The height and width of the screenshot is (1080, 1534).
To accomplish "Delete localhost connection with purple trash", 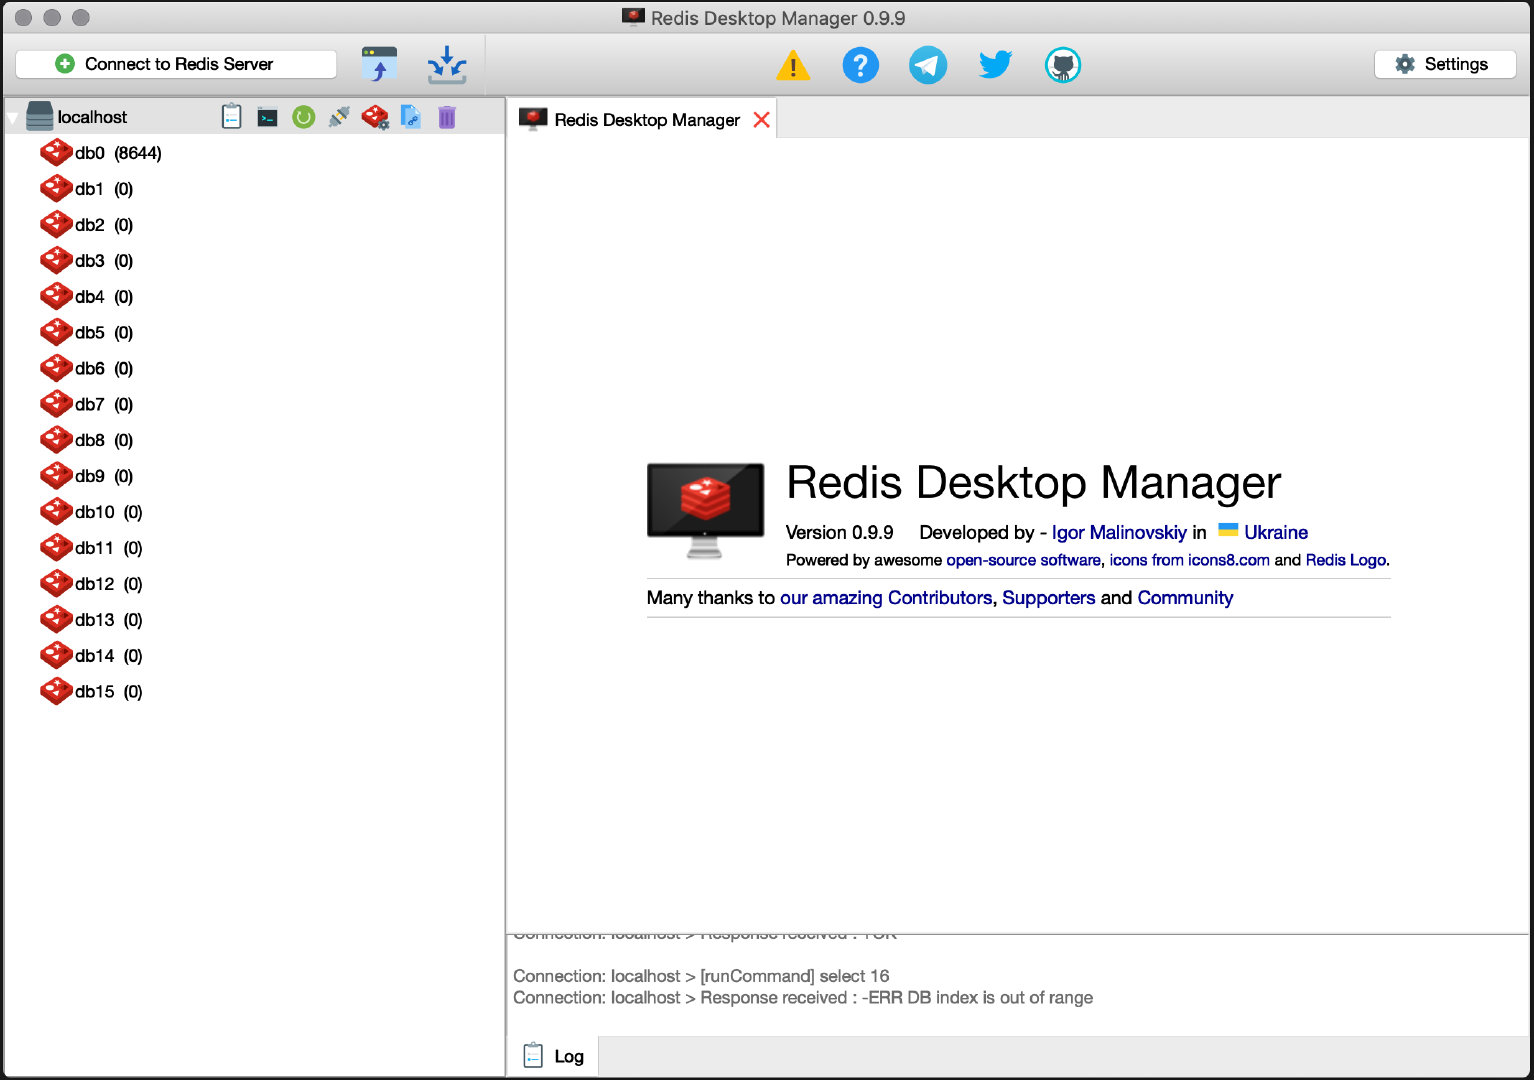I will point(447,117).
